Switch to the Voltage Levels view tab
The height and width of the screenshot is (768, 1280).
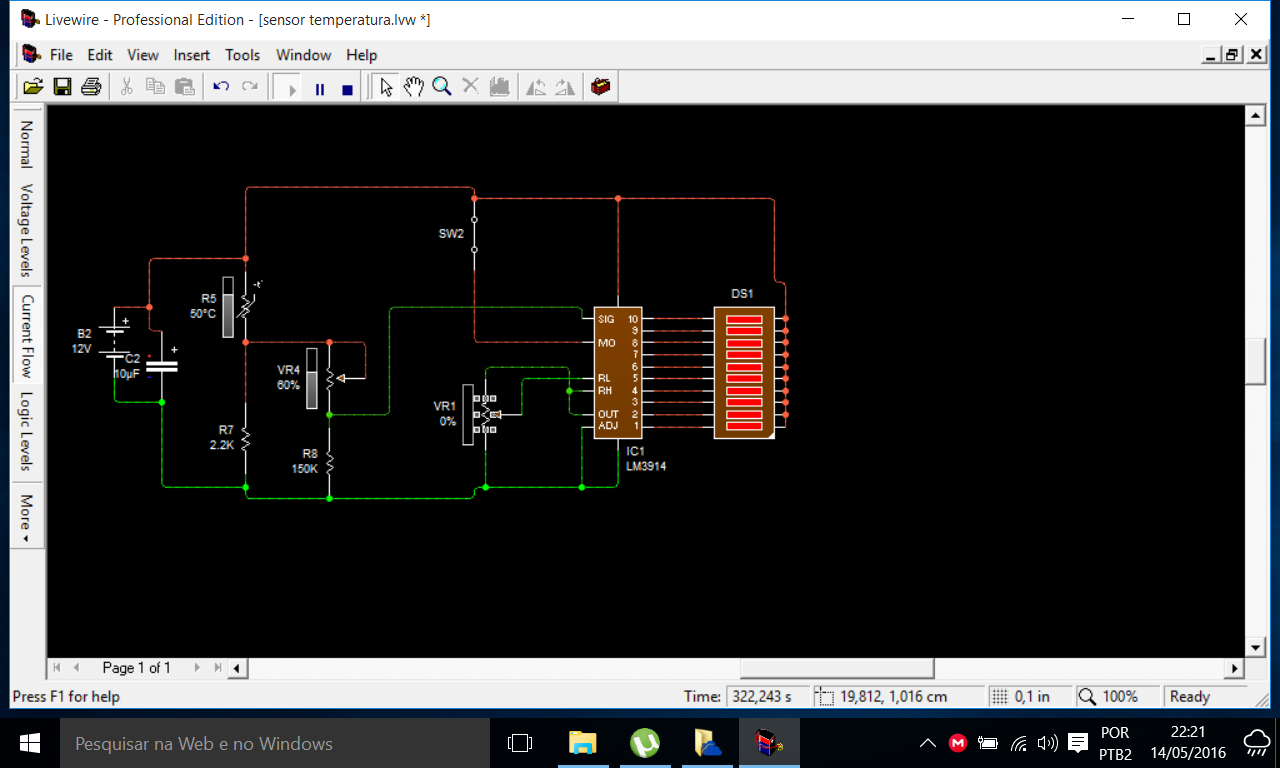pos(26,230)
